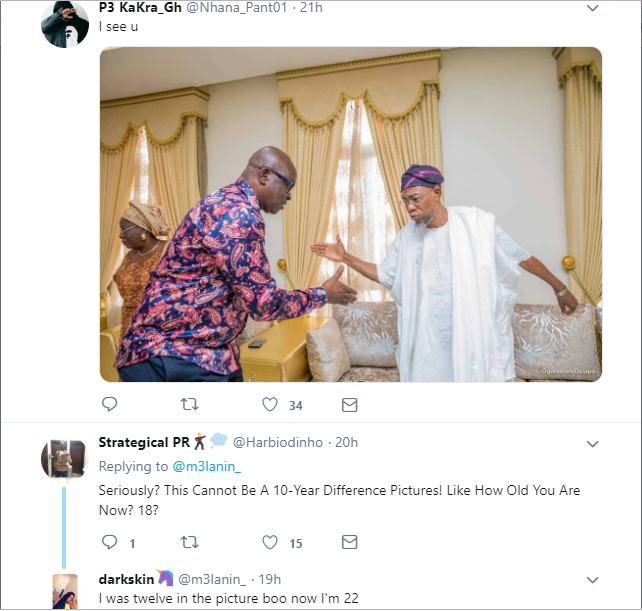642x611 pixels.
Task: Open the handshake photo in the tweet
Action: 351,214
